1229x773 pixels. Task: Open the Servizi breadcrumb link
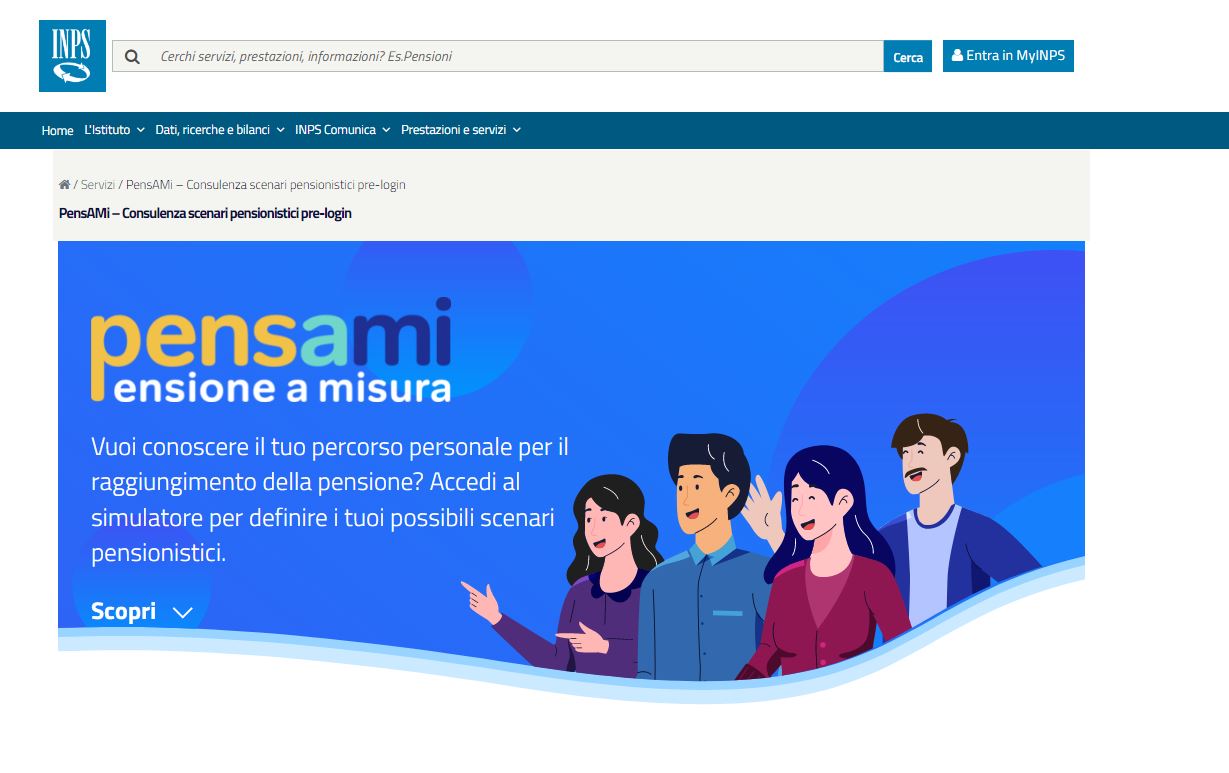coord(98,185)
